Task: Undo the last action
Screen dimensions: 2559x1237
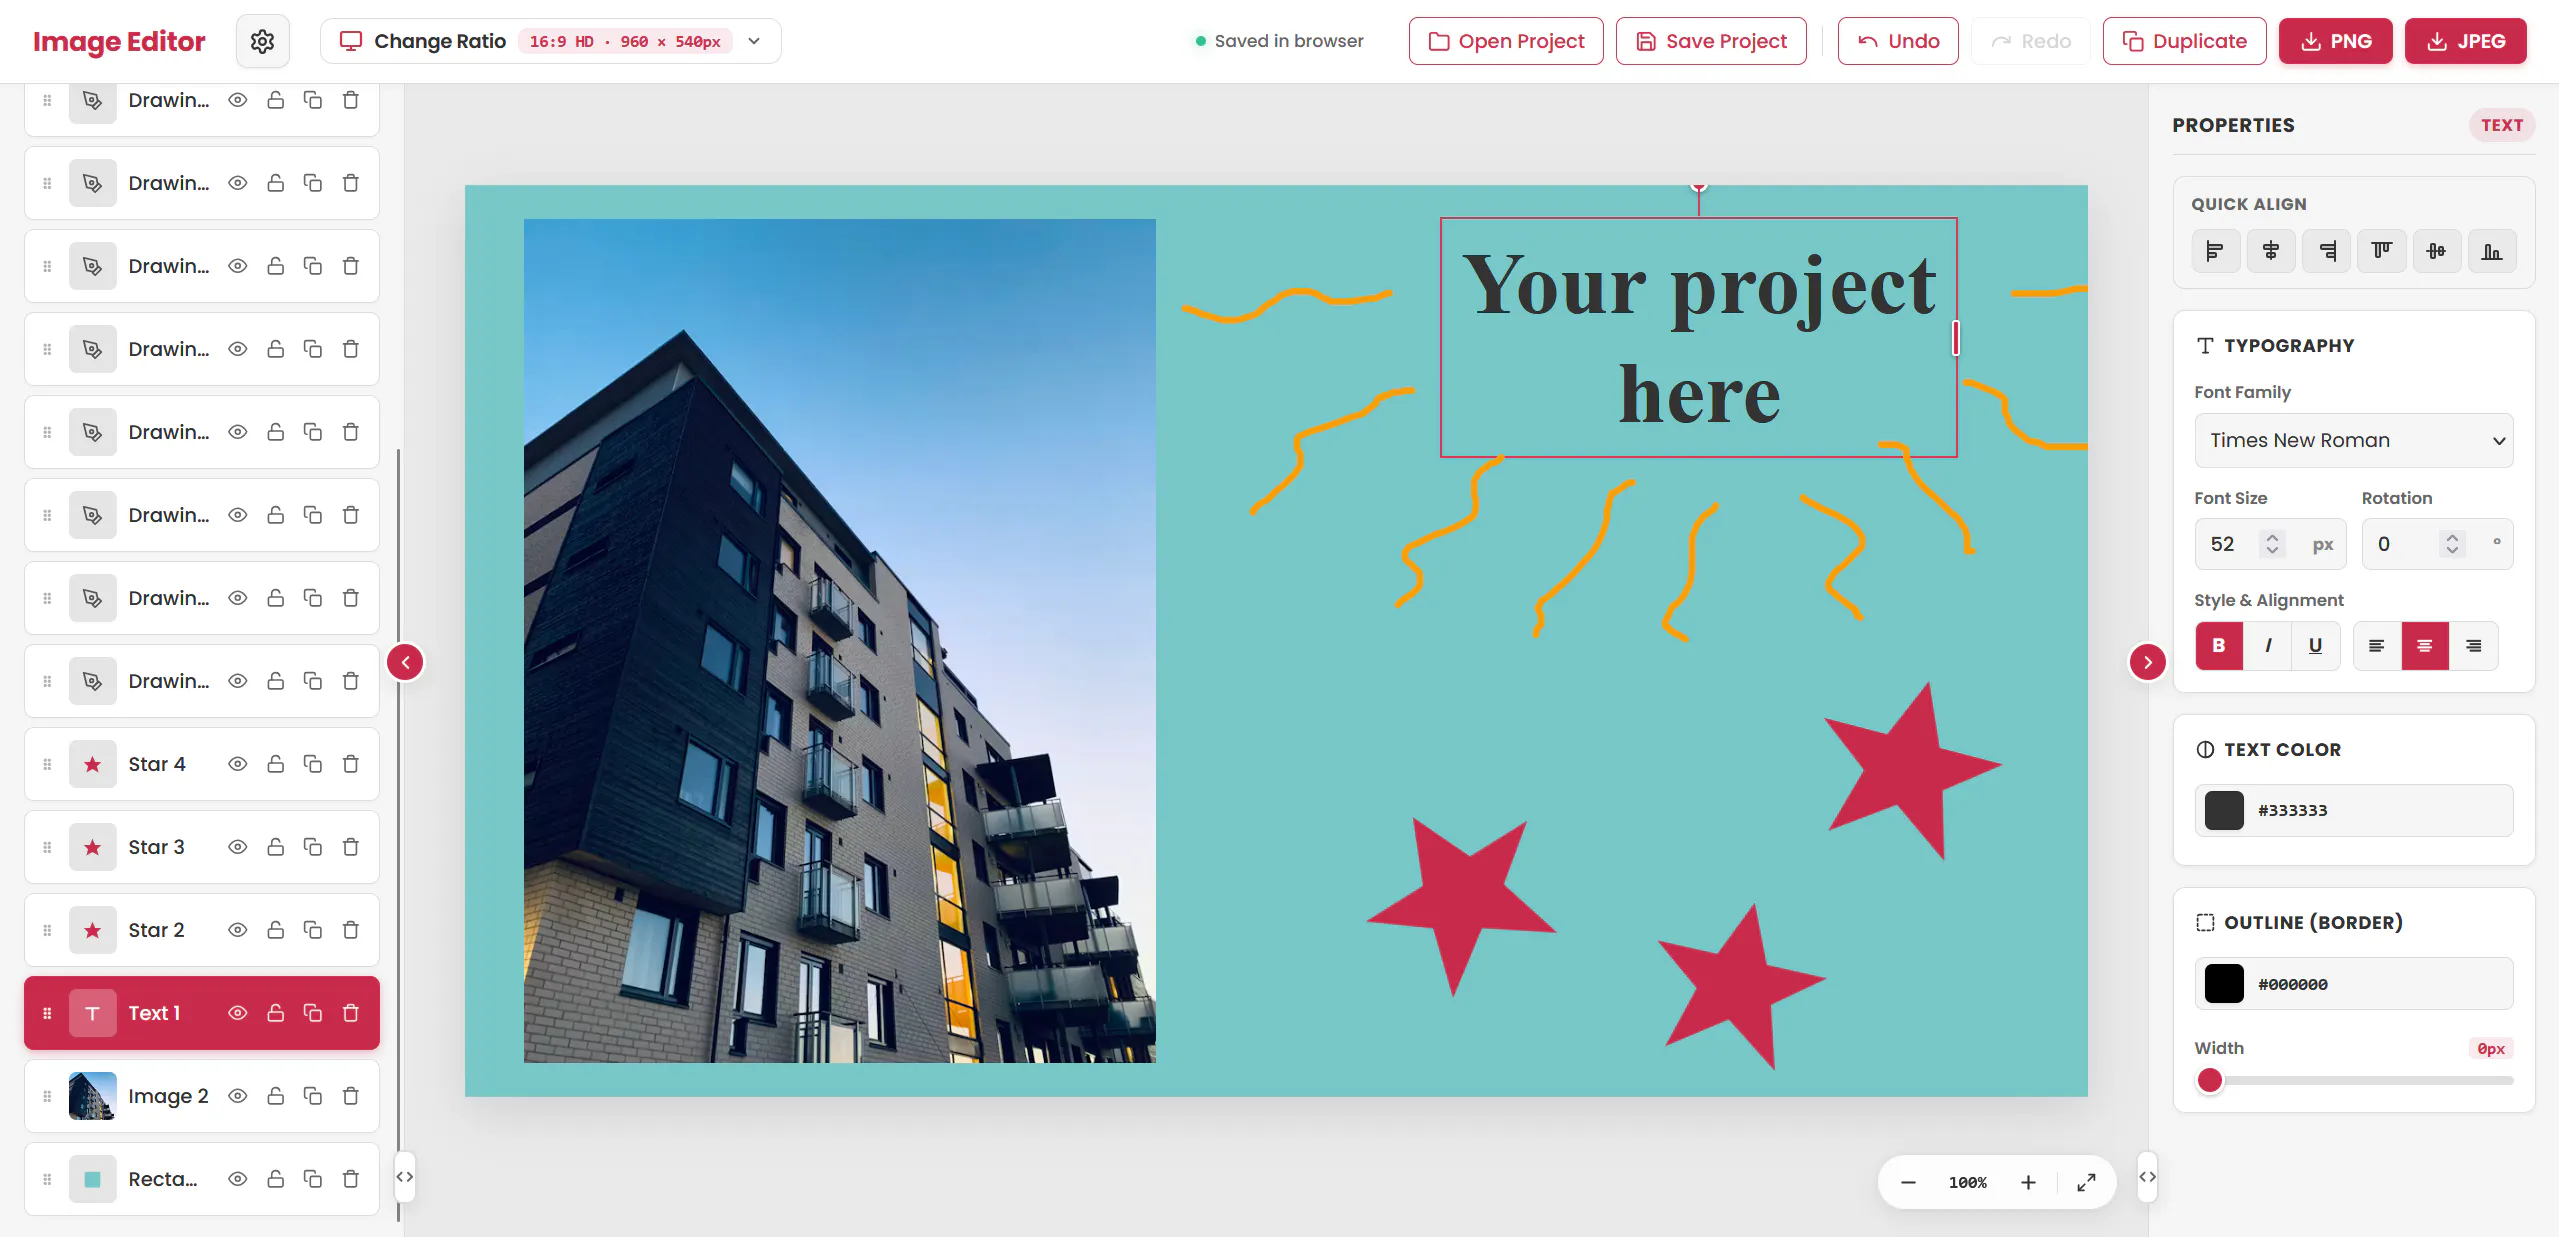Action: [x=1898, y=41]
